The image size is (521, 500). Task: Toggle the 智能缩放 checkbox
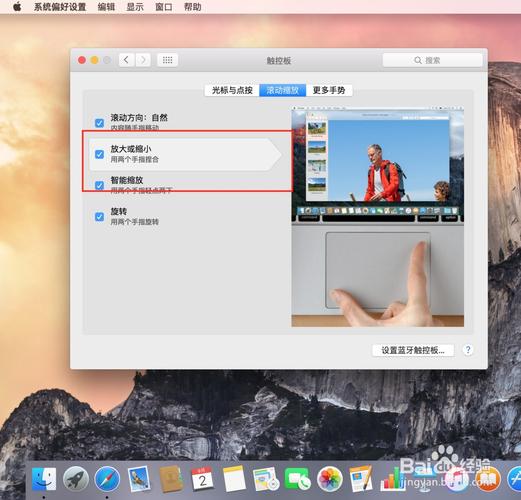99,185
